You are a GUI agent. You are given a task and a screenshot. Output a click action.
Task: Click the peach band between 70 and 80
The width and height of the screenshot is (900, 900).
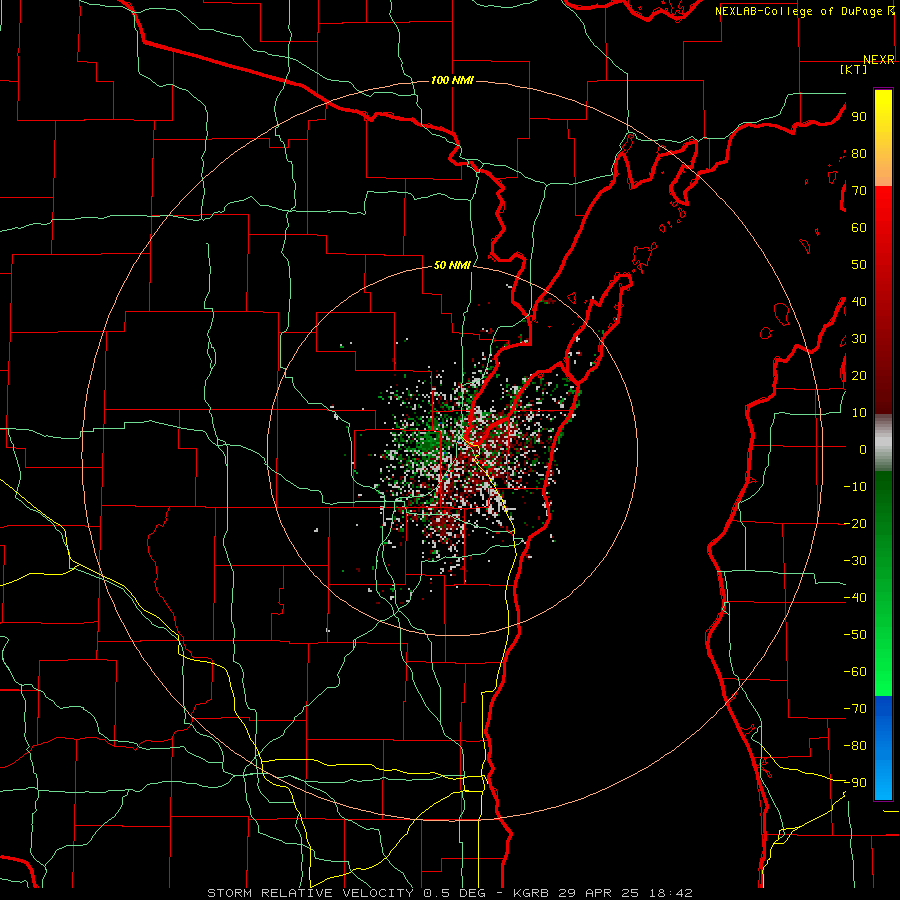(x=883, y=170)
